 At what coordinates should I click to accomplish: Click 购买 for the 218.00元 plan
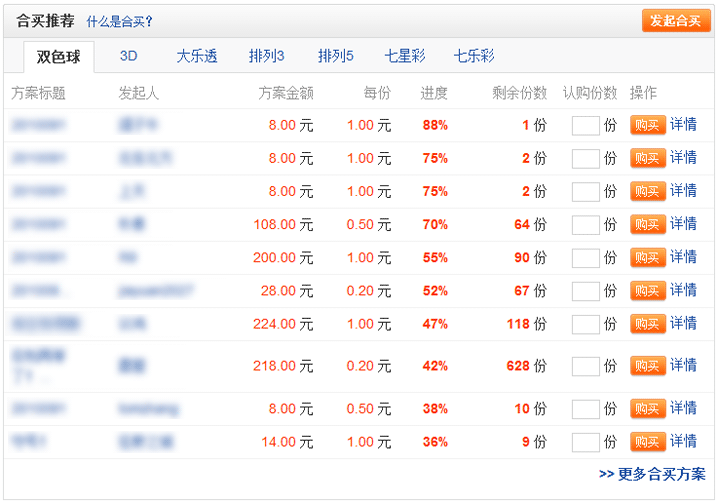[647, 366]
